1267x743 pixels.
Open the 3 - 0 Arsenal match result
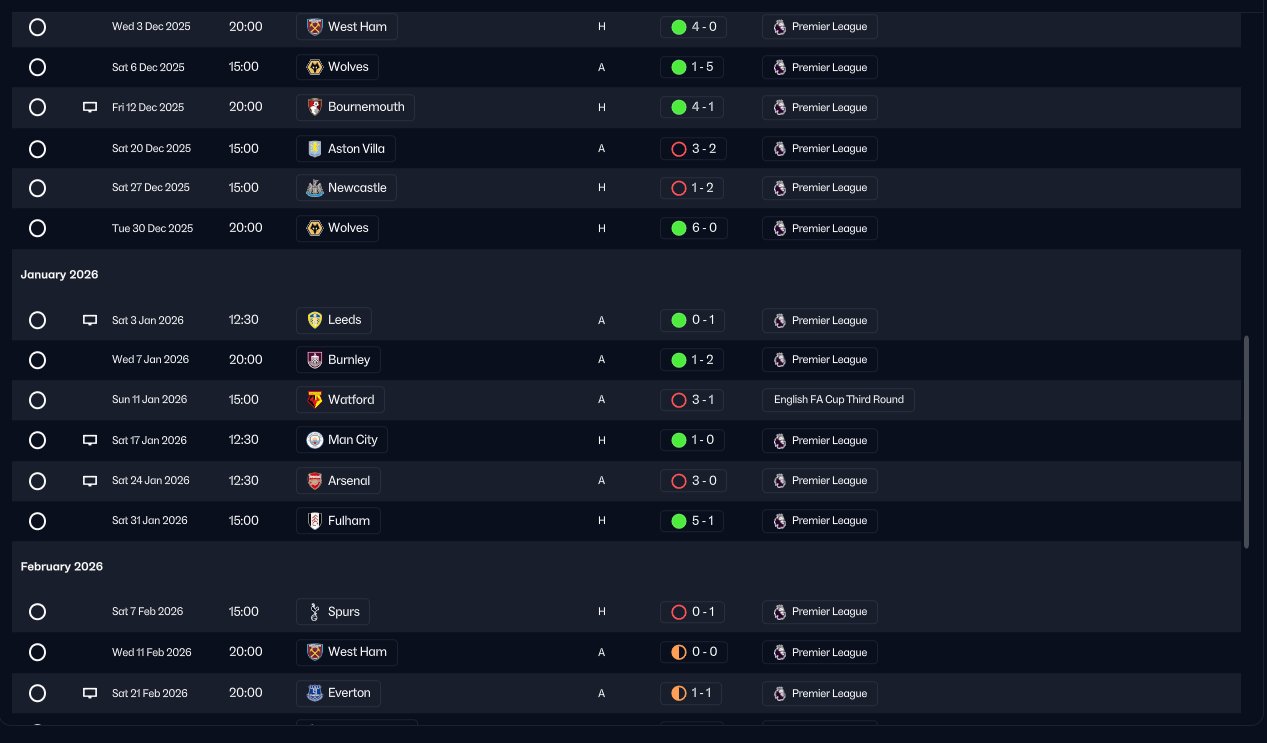(692, 481)
